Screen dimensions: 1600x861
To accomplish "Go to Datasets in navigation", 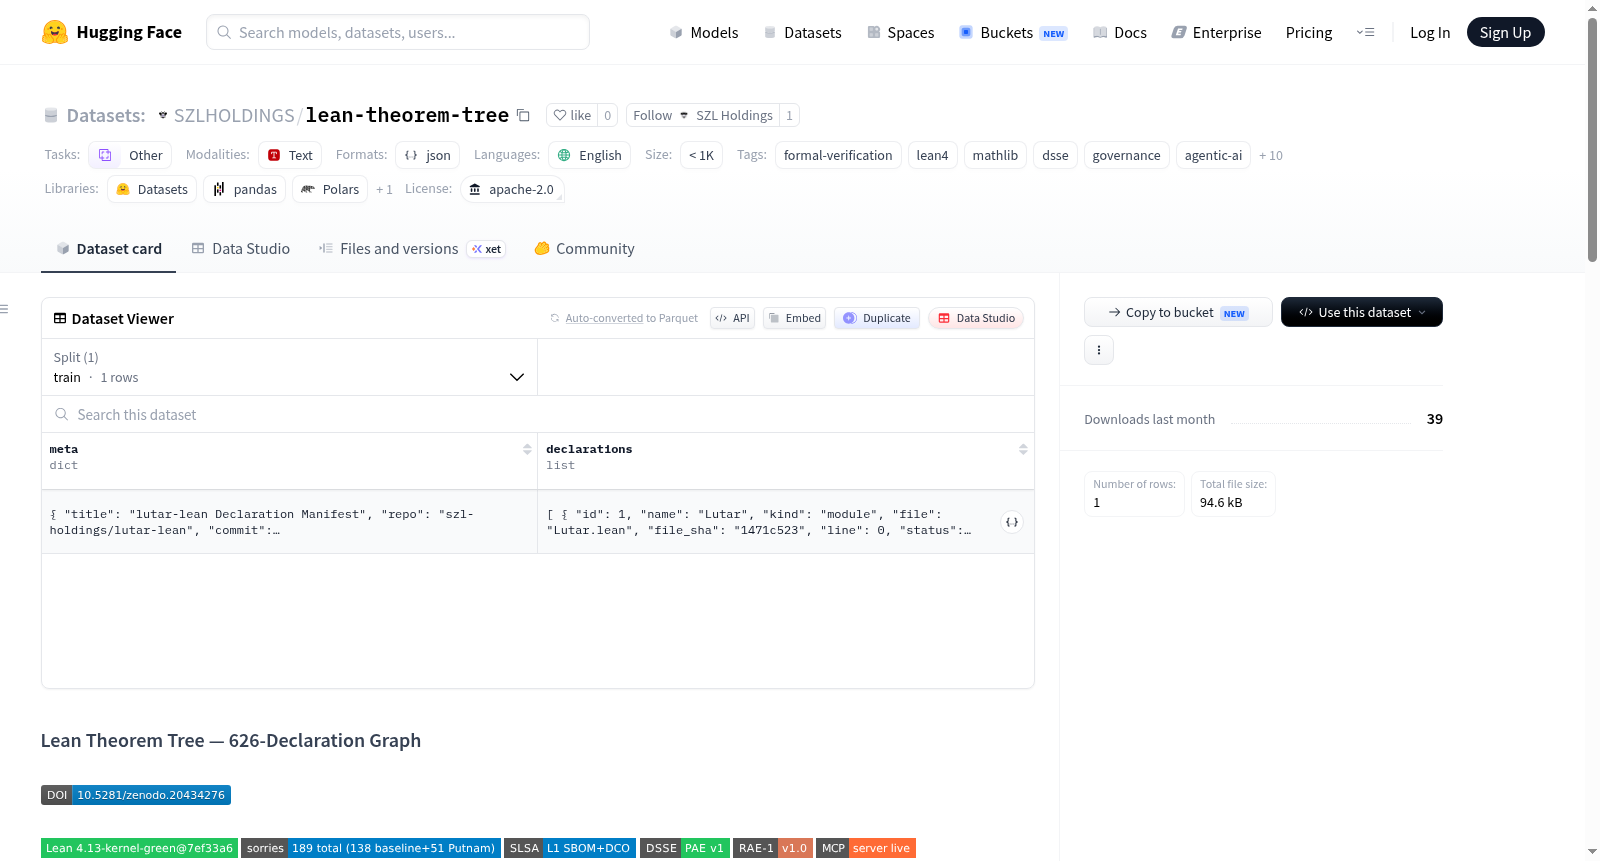I will coord(802,33).
